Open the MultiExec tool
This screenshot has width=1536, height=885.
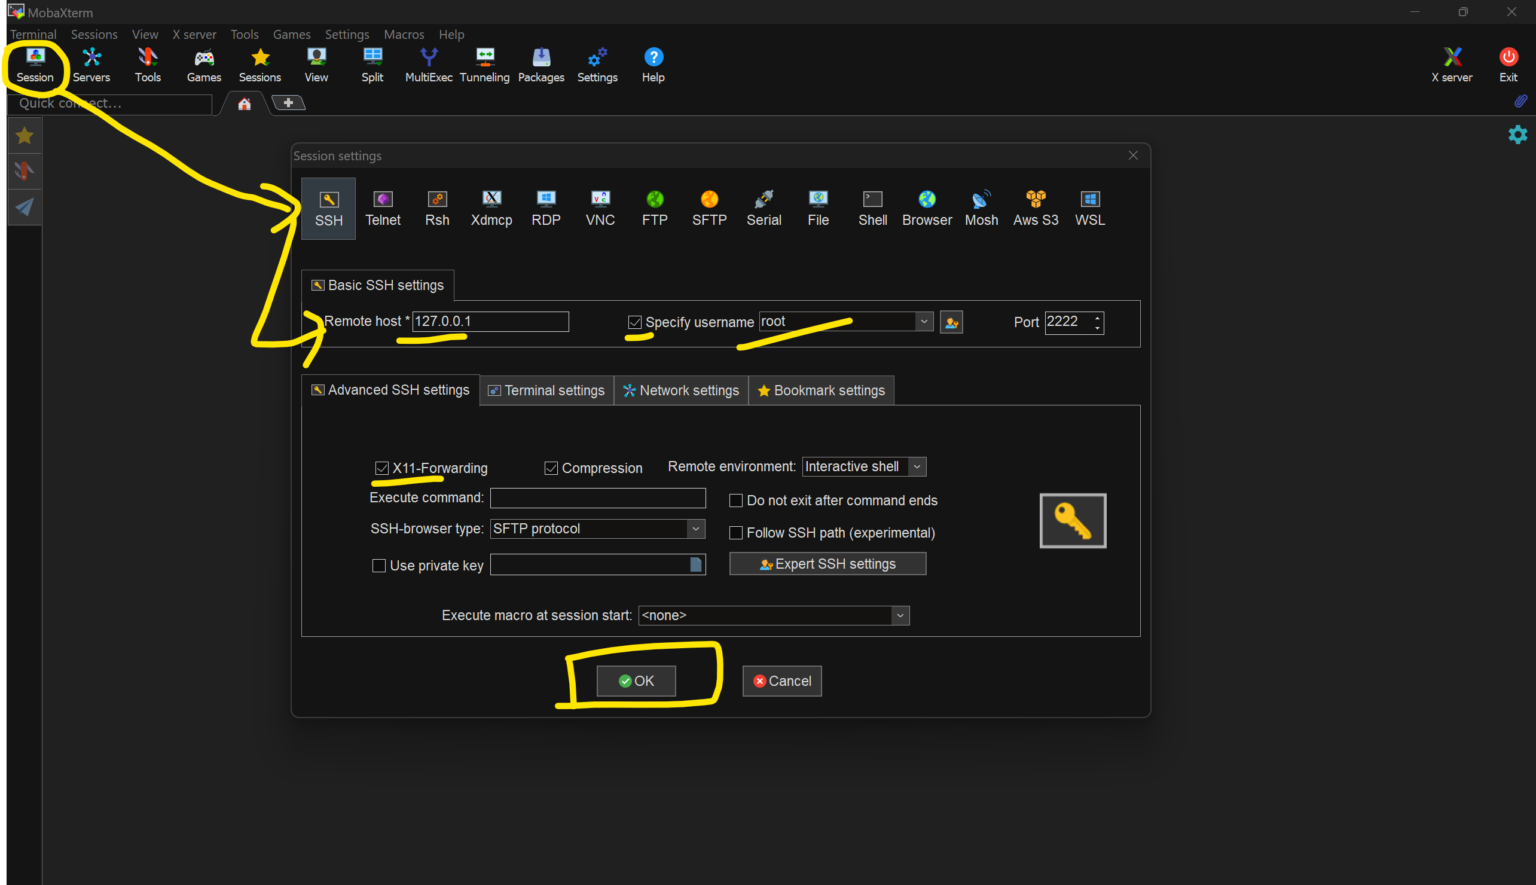tap(428, 63)
